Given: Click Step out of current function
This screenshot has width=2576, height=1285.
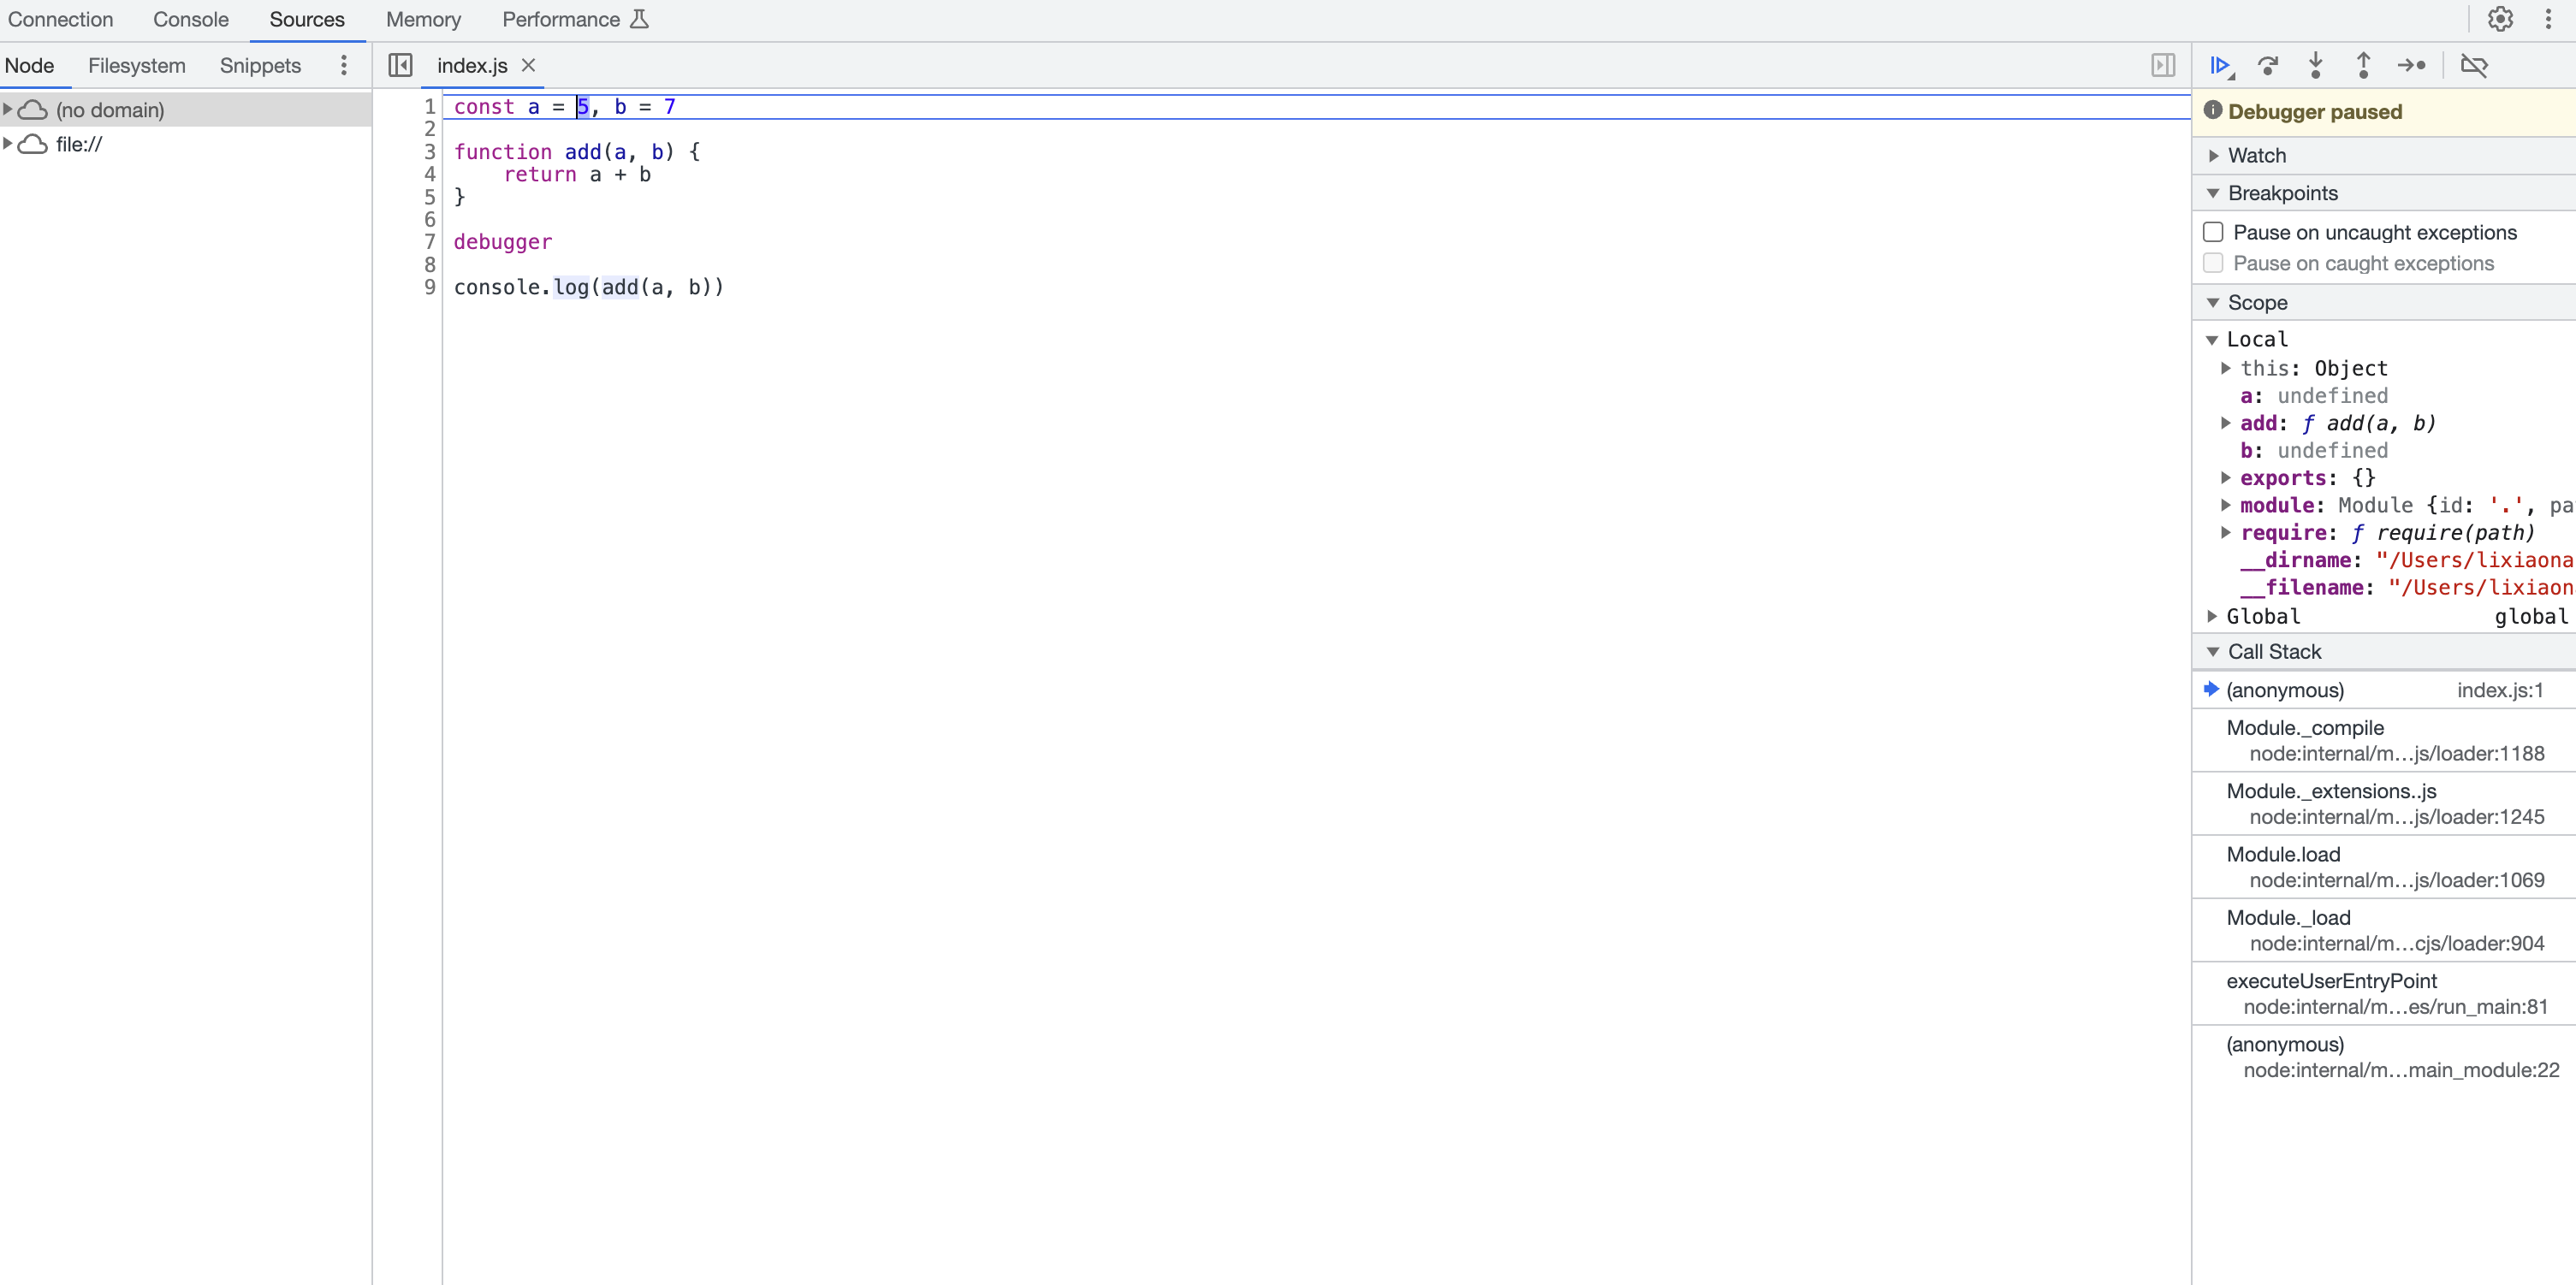Looking at the screenshot, I should (x=2363, y=65).
